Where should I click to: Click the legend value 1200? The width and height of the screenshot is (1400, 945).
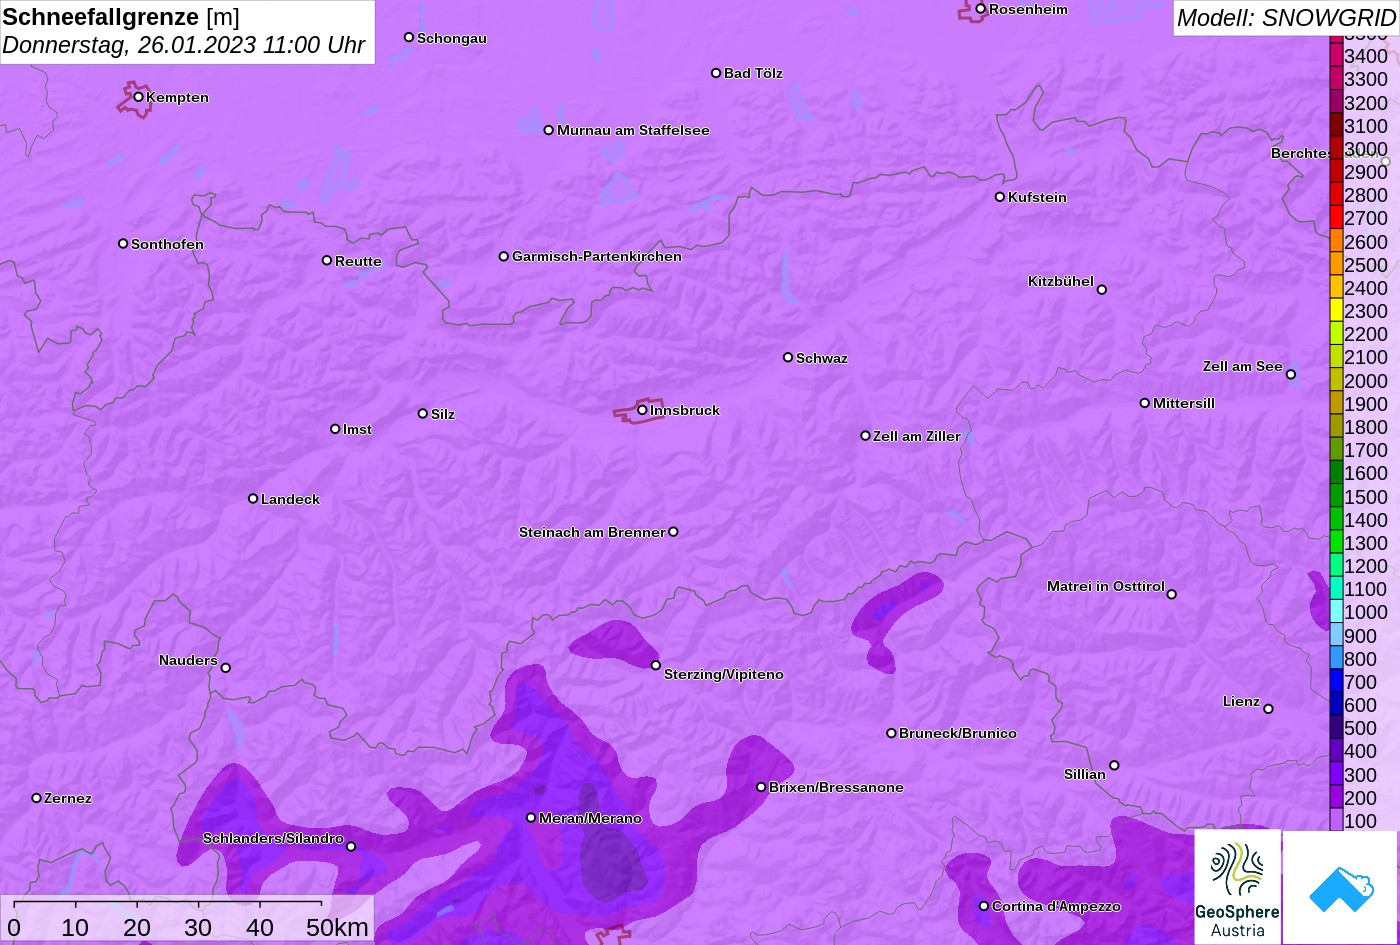(x=1366, y=567)
